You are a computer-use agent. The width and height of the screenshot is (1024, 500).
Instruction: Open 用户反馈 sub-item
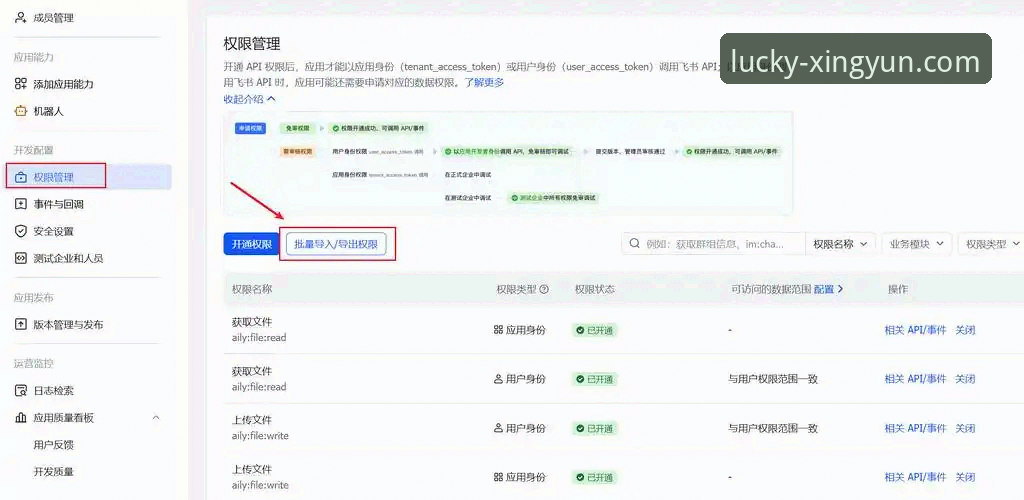[54, 445]
